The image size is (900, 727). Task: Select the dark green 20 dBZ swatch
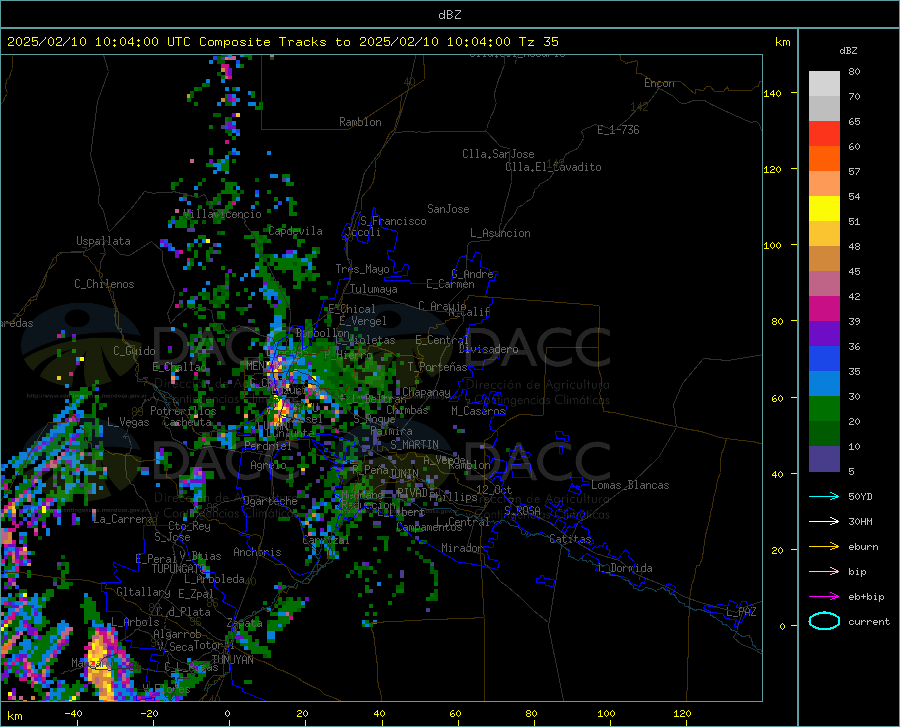(x=824, y=434)
